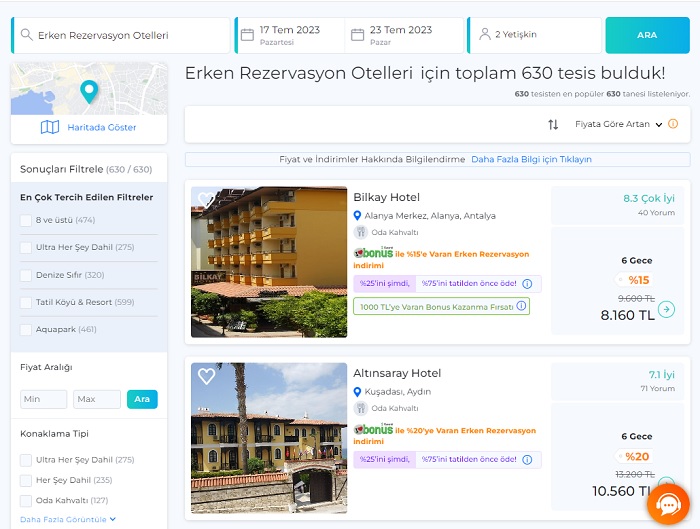Open 17 Tem 2023 check-in date picker
Screen dimensions: 700x529
[x=290, y=35]
